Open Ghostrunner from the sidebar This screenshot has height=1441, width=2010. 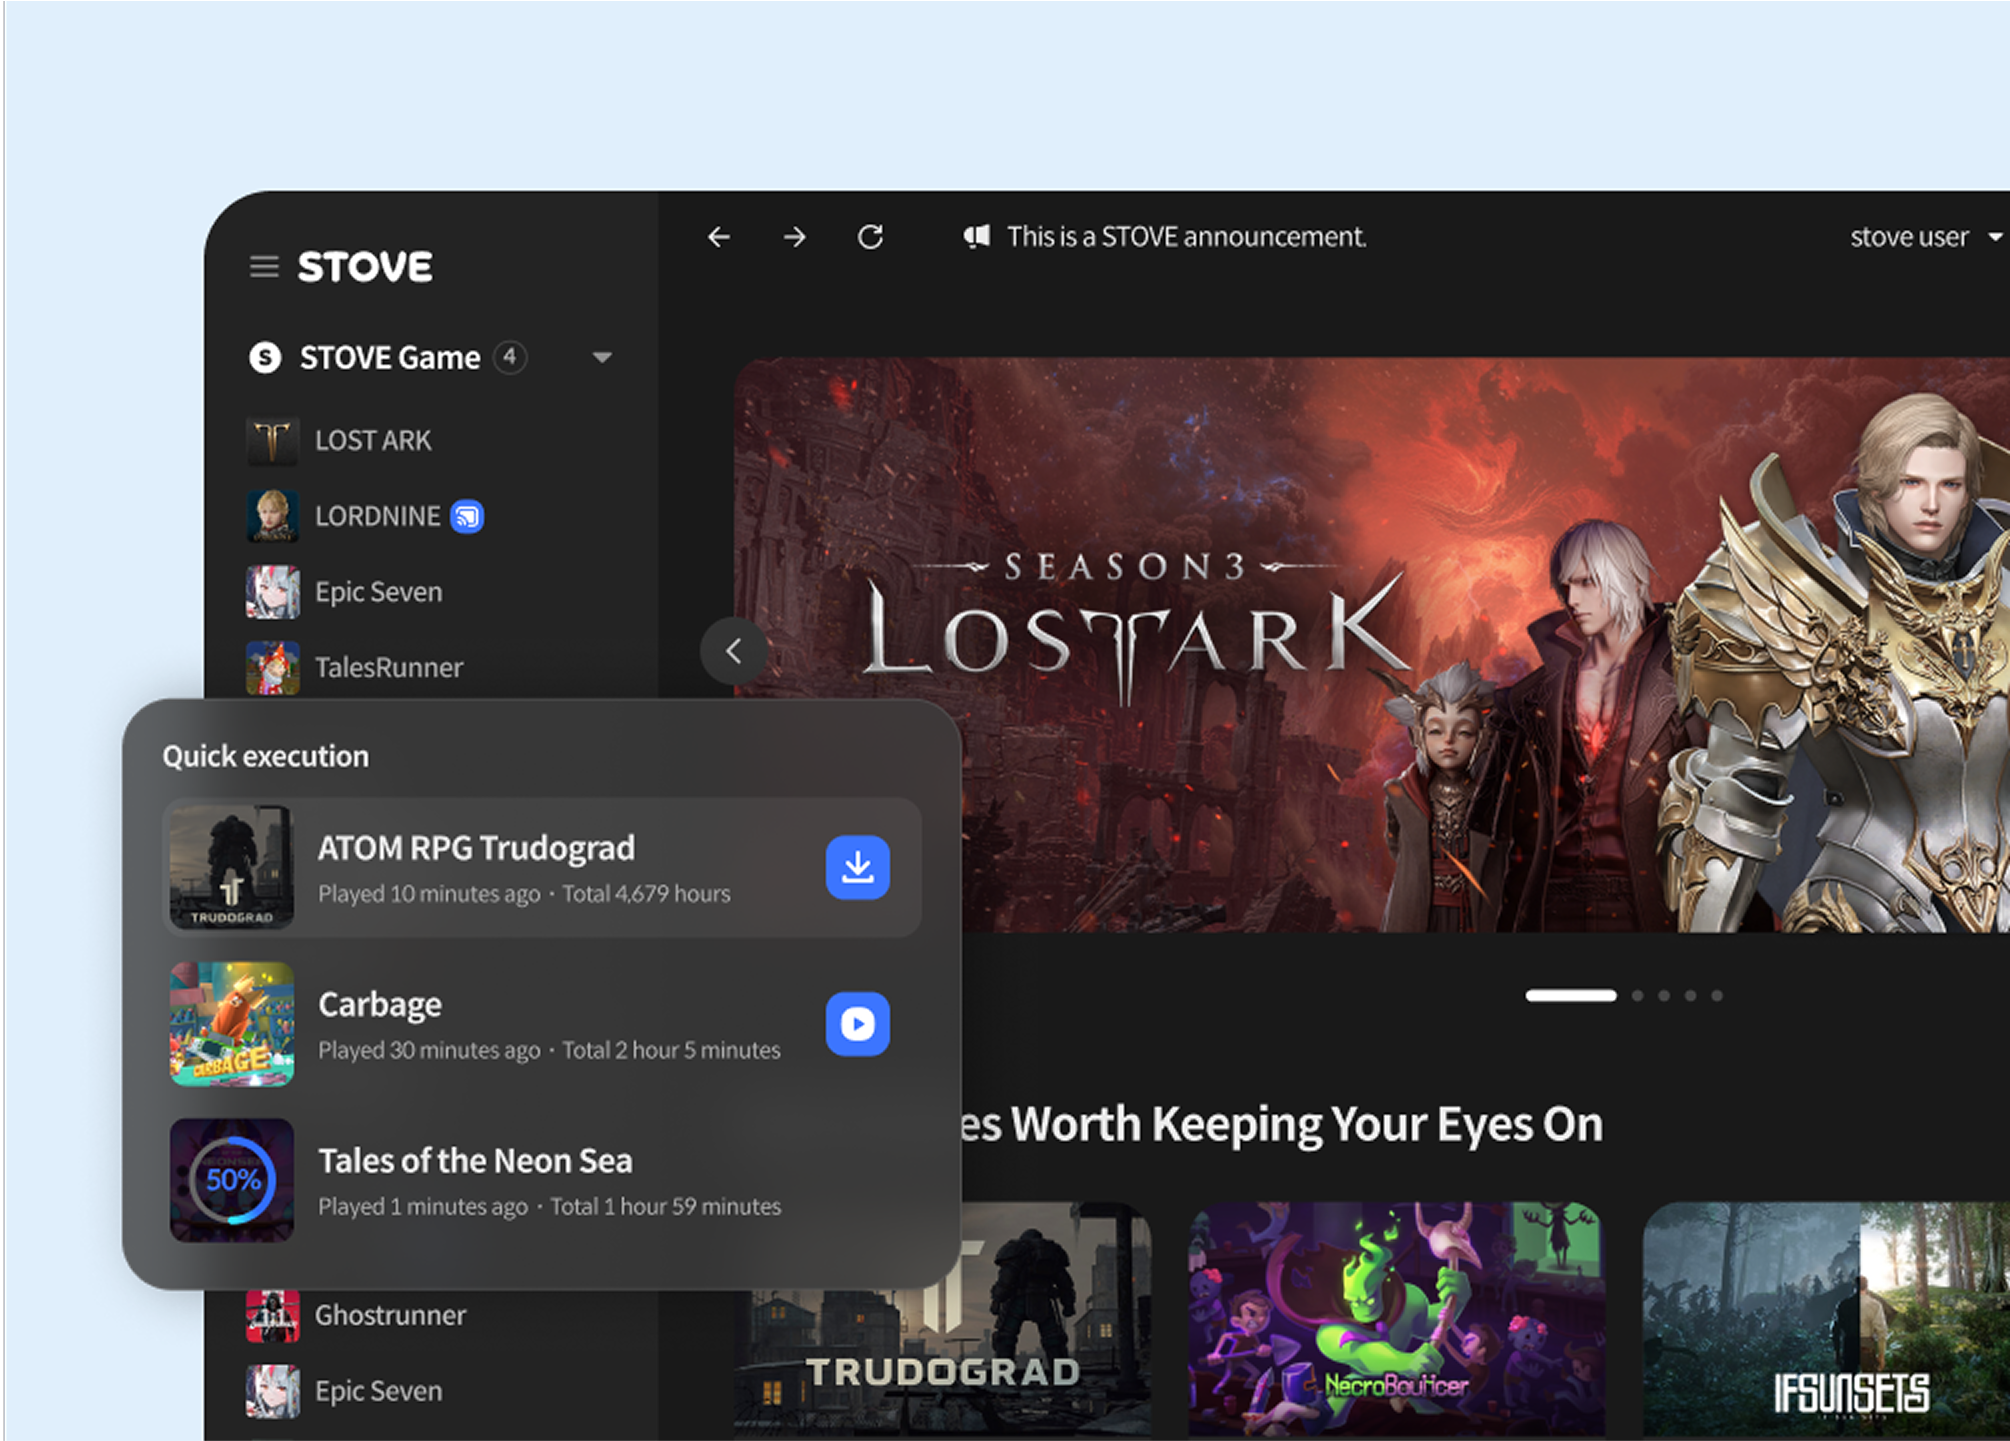click(x=390, y=1315)
